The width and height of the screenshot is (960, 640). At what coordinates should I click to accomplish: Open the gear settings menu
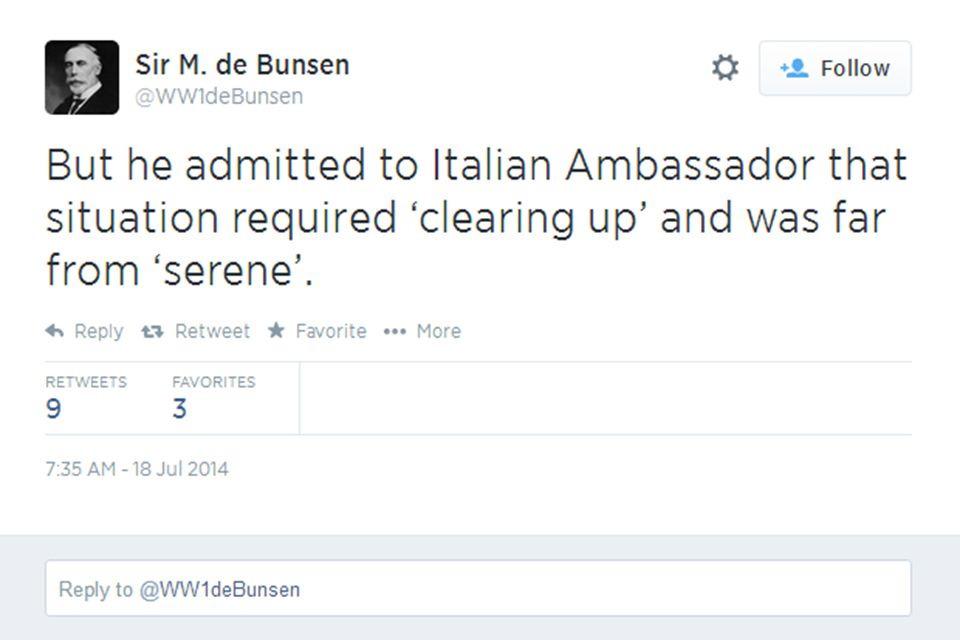tap(725, 68)
